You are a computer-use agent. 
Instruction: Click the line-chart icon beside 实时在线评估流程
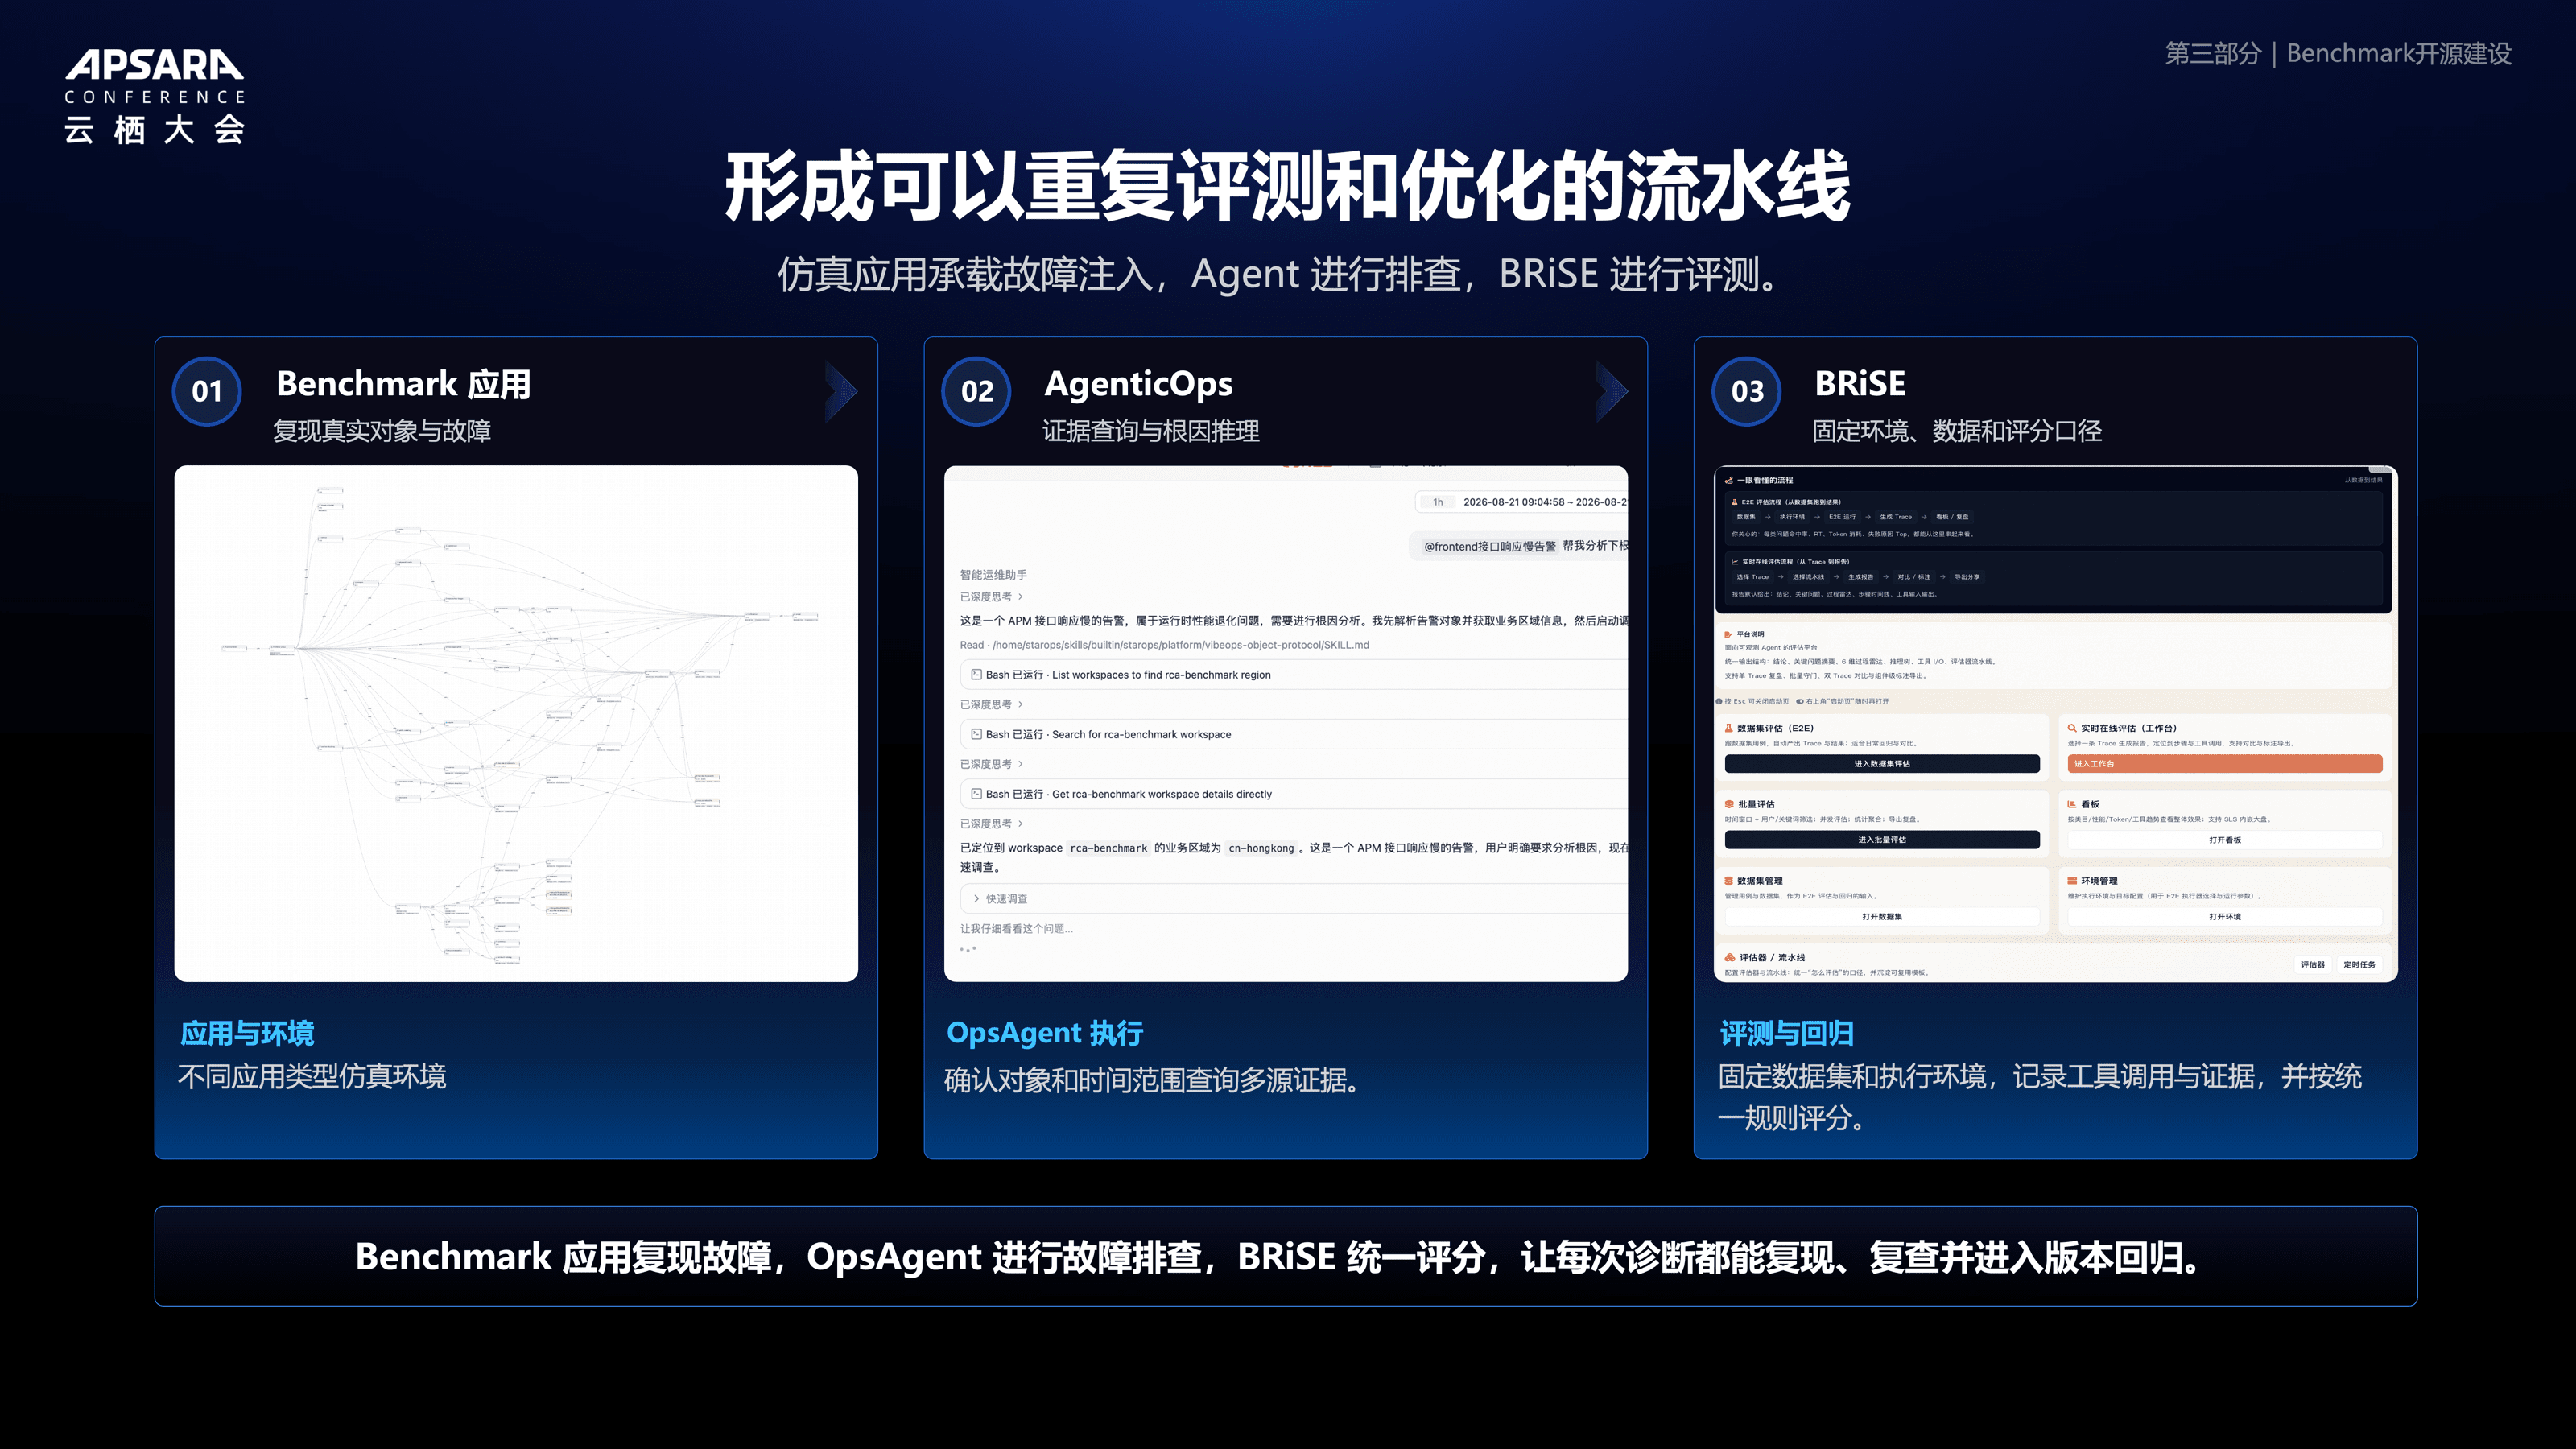1735,562
